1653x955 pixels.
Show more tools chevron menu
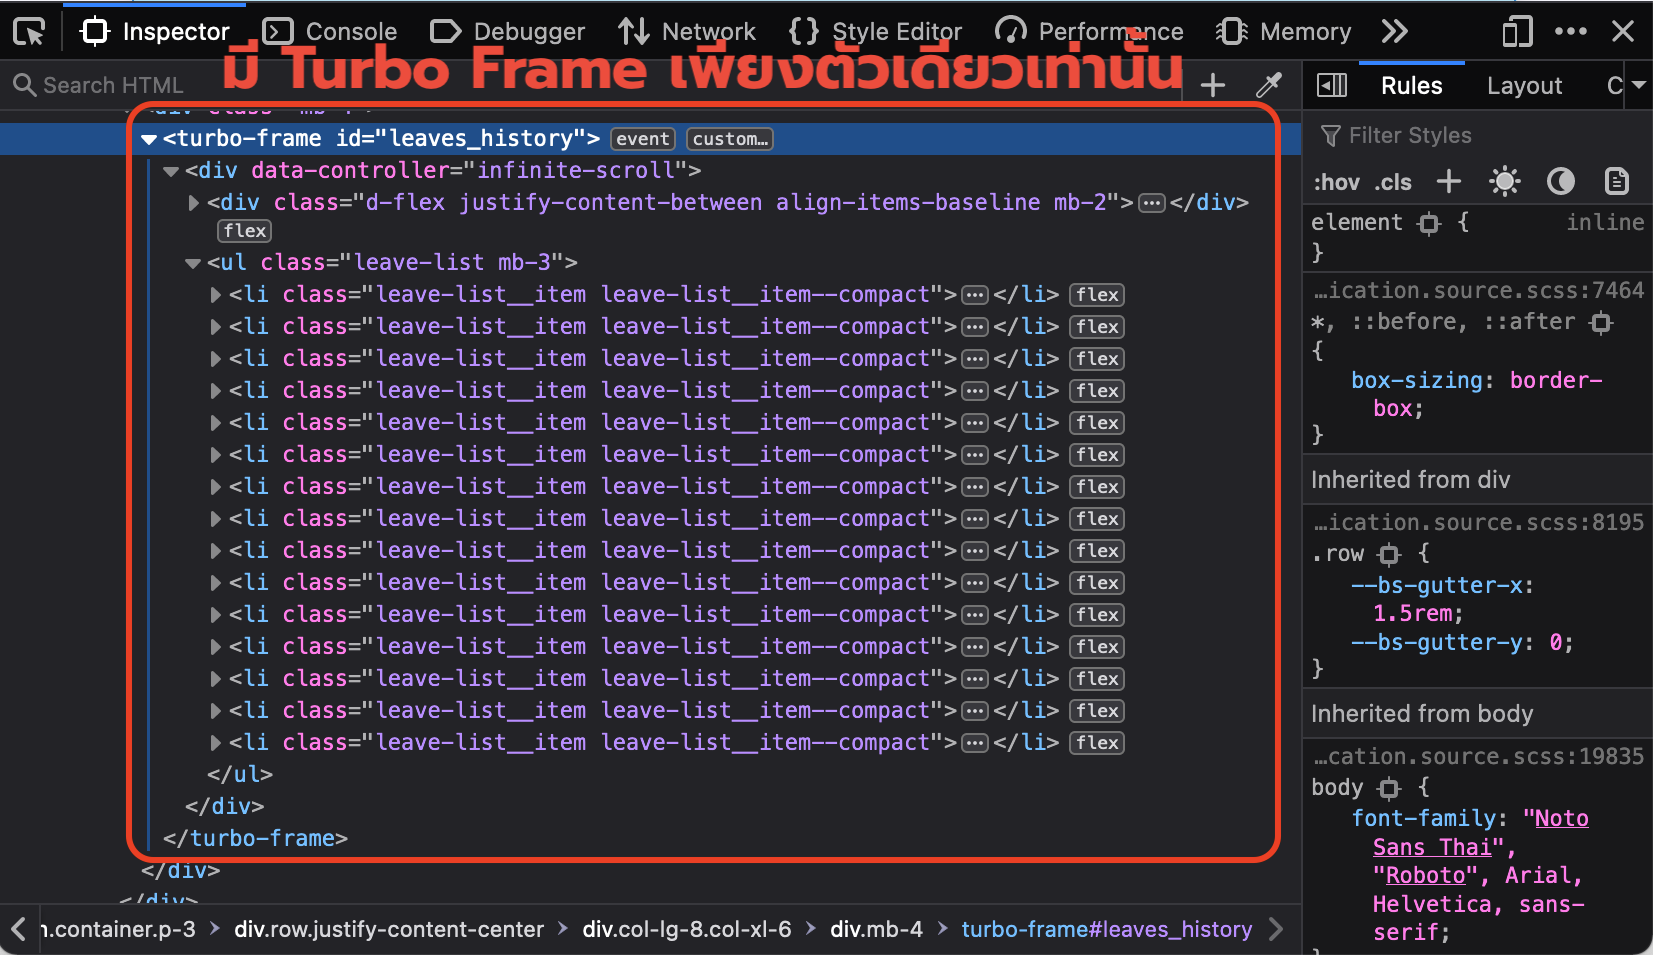(1395, 32)
